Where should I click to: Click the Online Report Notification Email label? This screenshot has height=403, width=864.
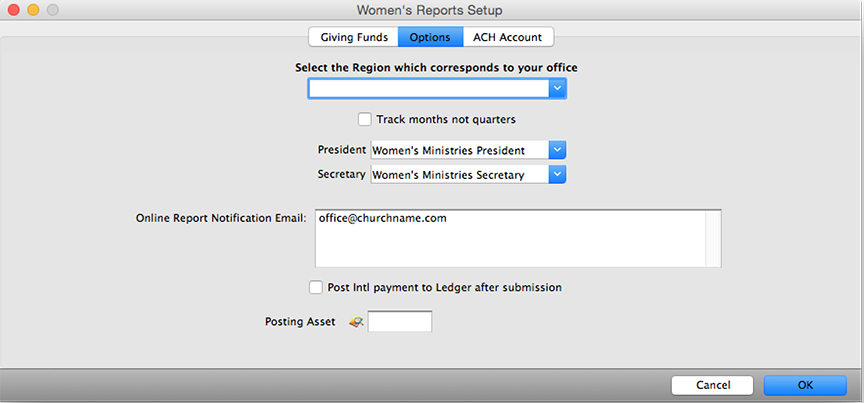(x=221, y=217)
